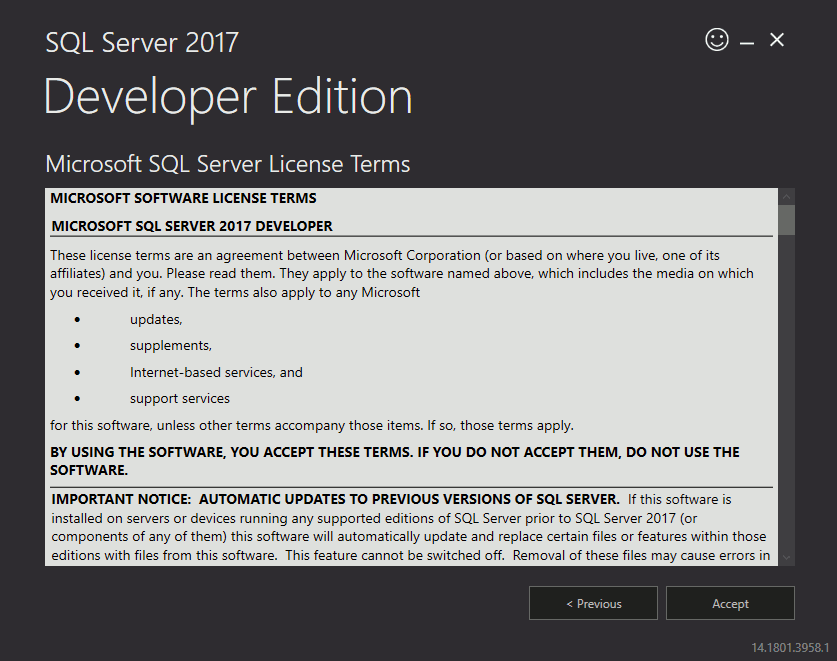Image resolution: width=837 pixels, height=661 pixels.
Task: Click the scrollbar down arrow
Action: pos(786,557)
